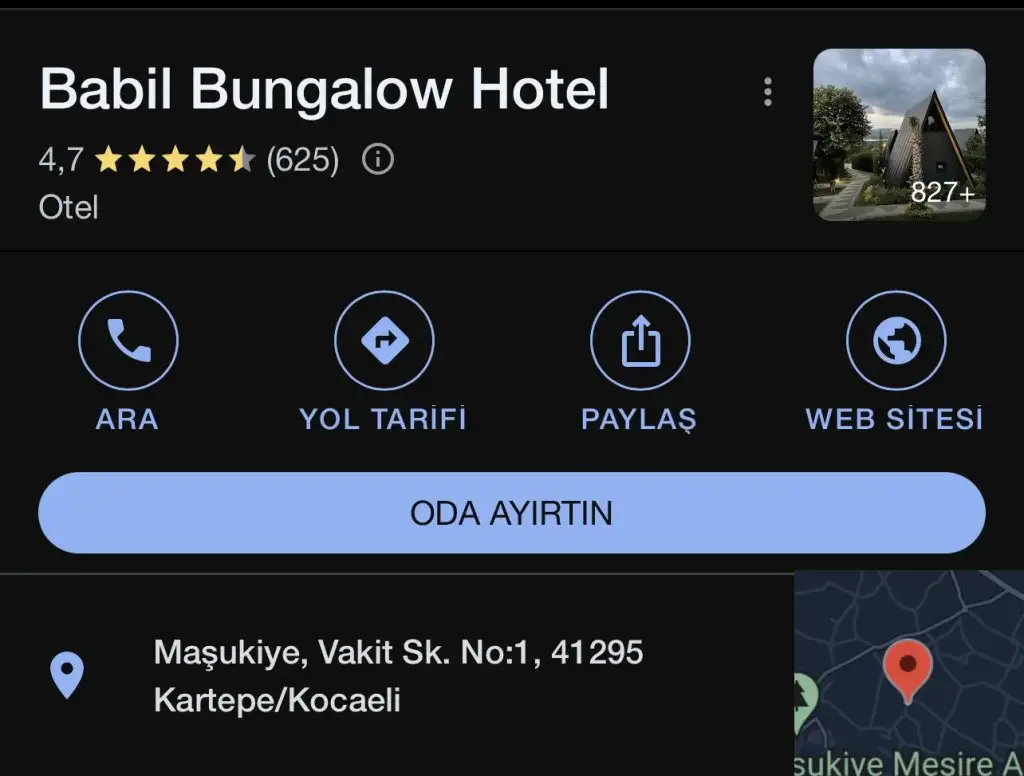Tap the five-star rating row
The image size is (1024, 776).
[176, 159]
